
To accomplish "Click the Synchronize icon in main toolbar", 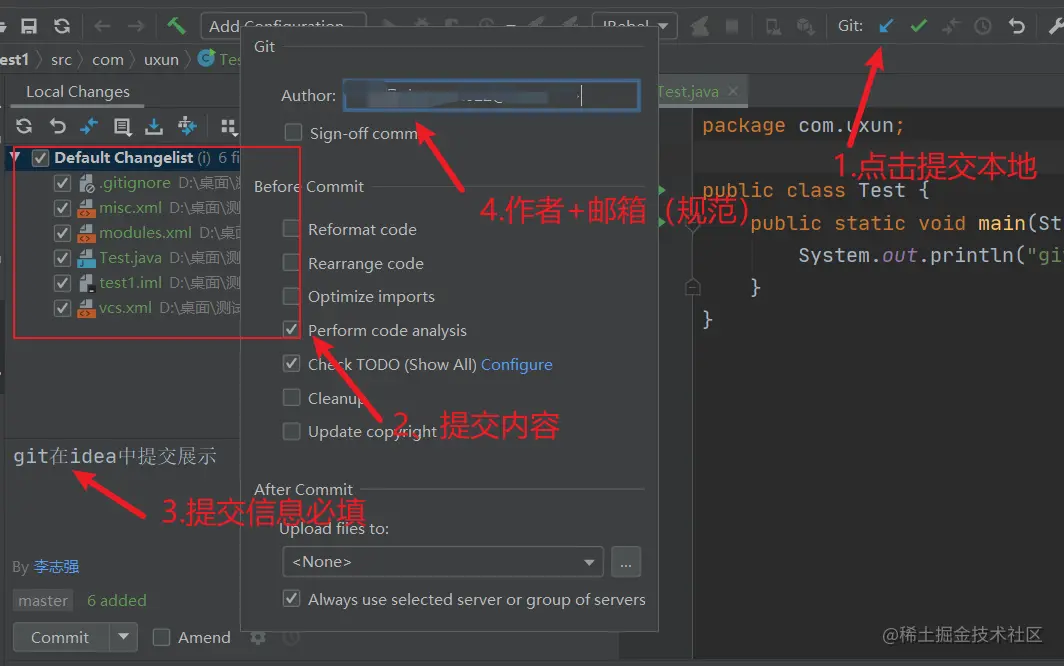I will [62, 26].
